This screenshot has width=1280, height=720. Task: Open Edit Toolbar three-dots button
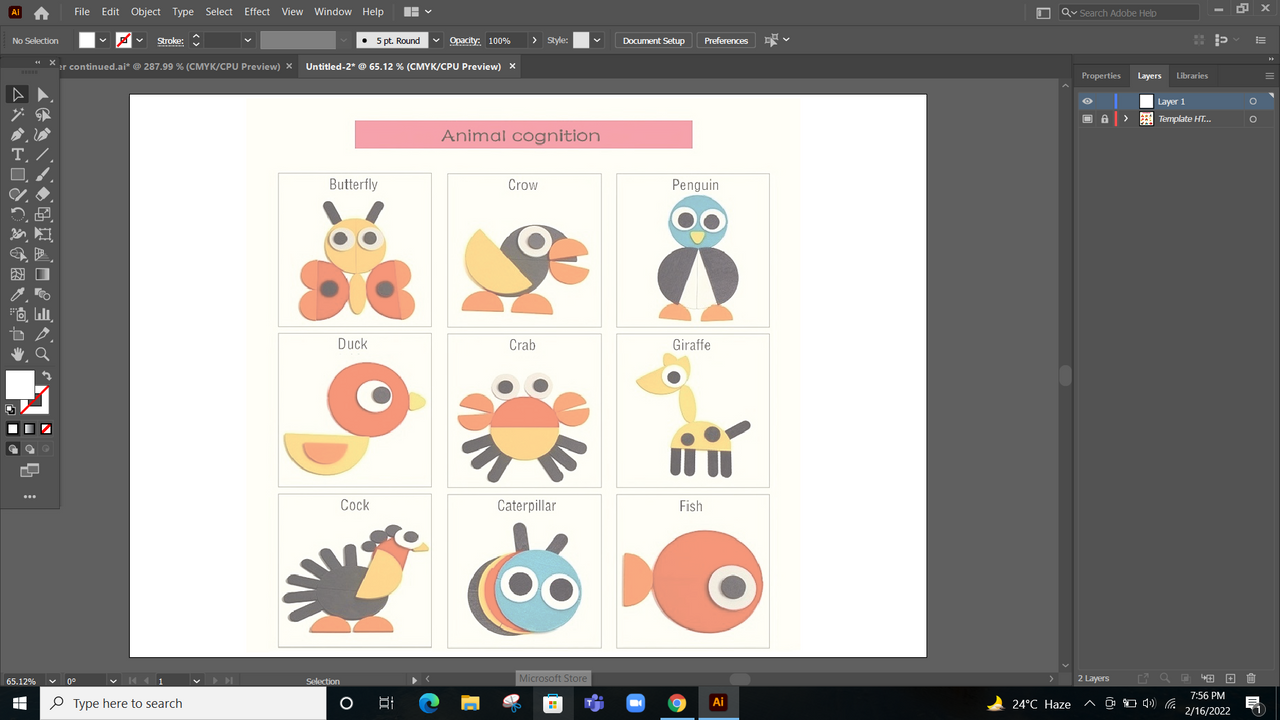29,496
